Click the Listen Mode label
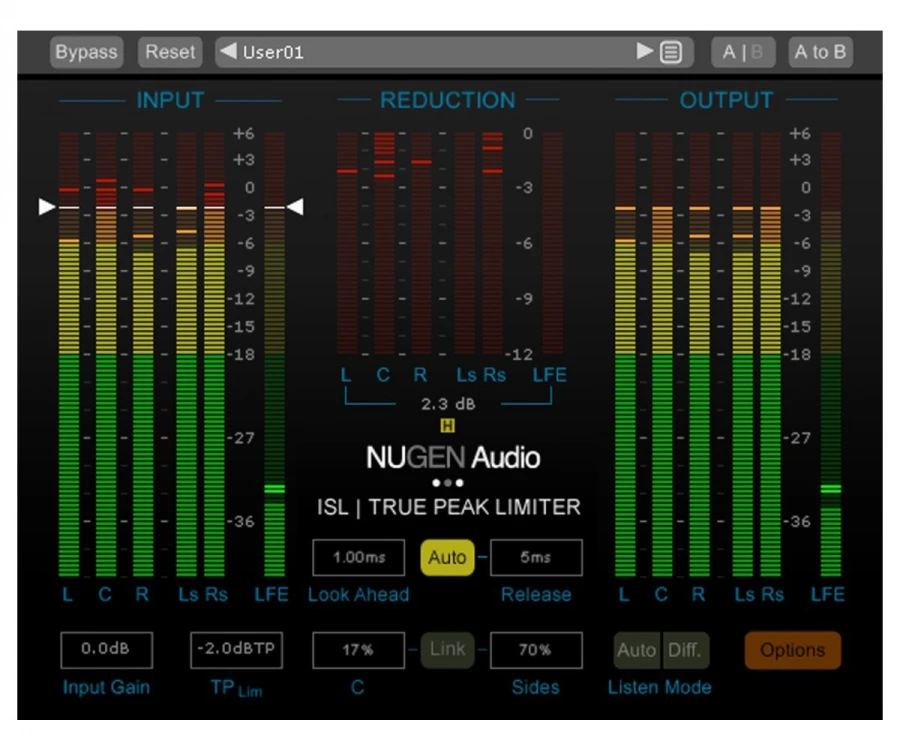900x750 pixels. (660, 687)
